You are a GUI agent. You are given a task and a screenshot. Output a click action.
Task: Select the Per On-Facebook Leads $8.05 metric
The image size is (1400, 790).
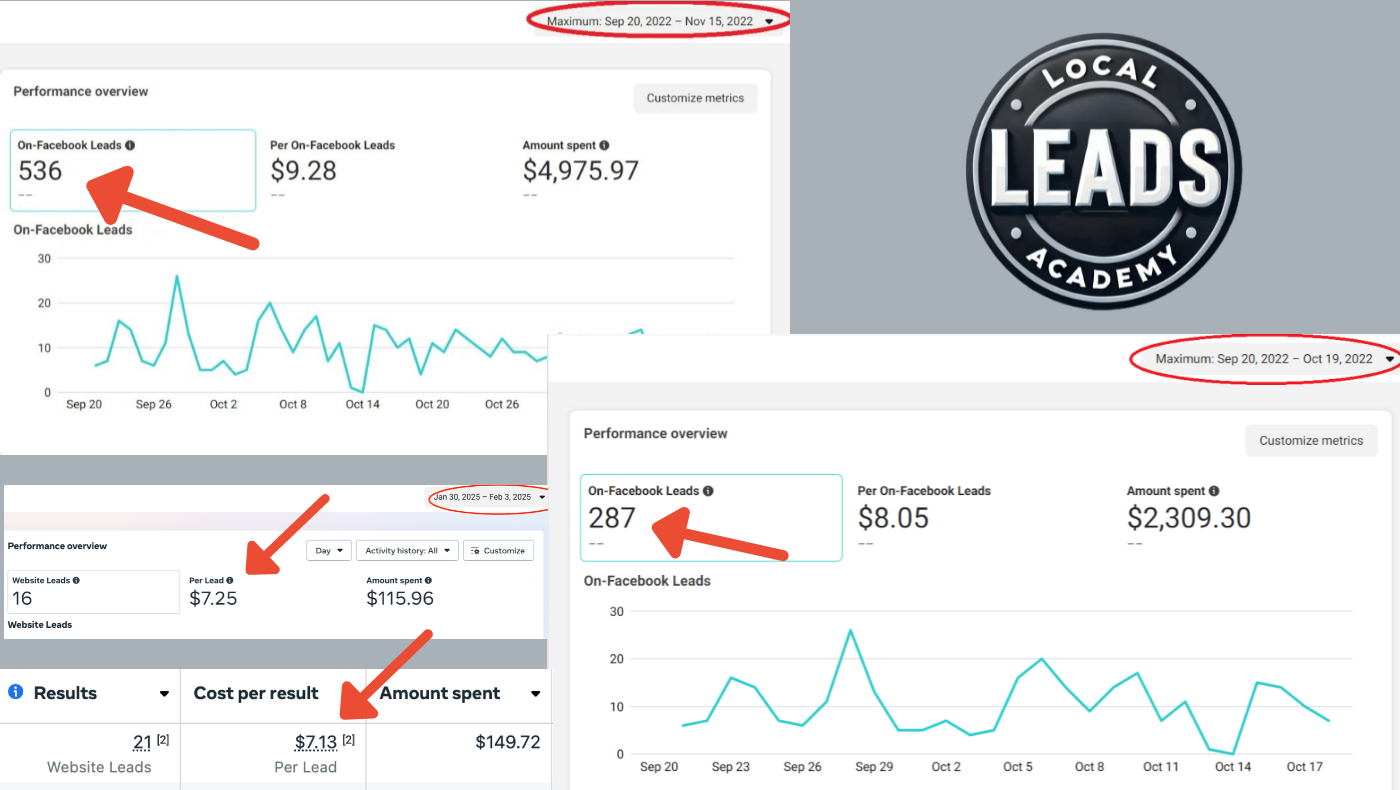[x=924, y=514]
